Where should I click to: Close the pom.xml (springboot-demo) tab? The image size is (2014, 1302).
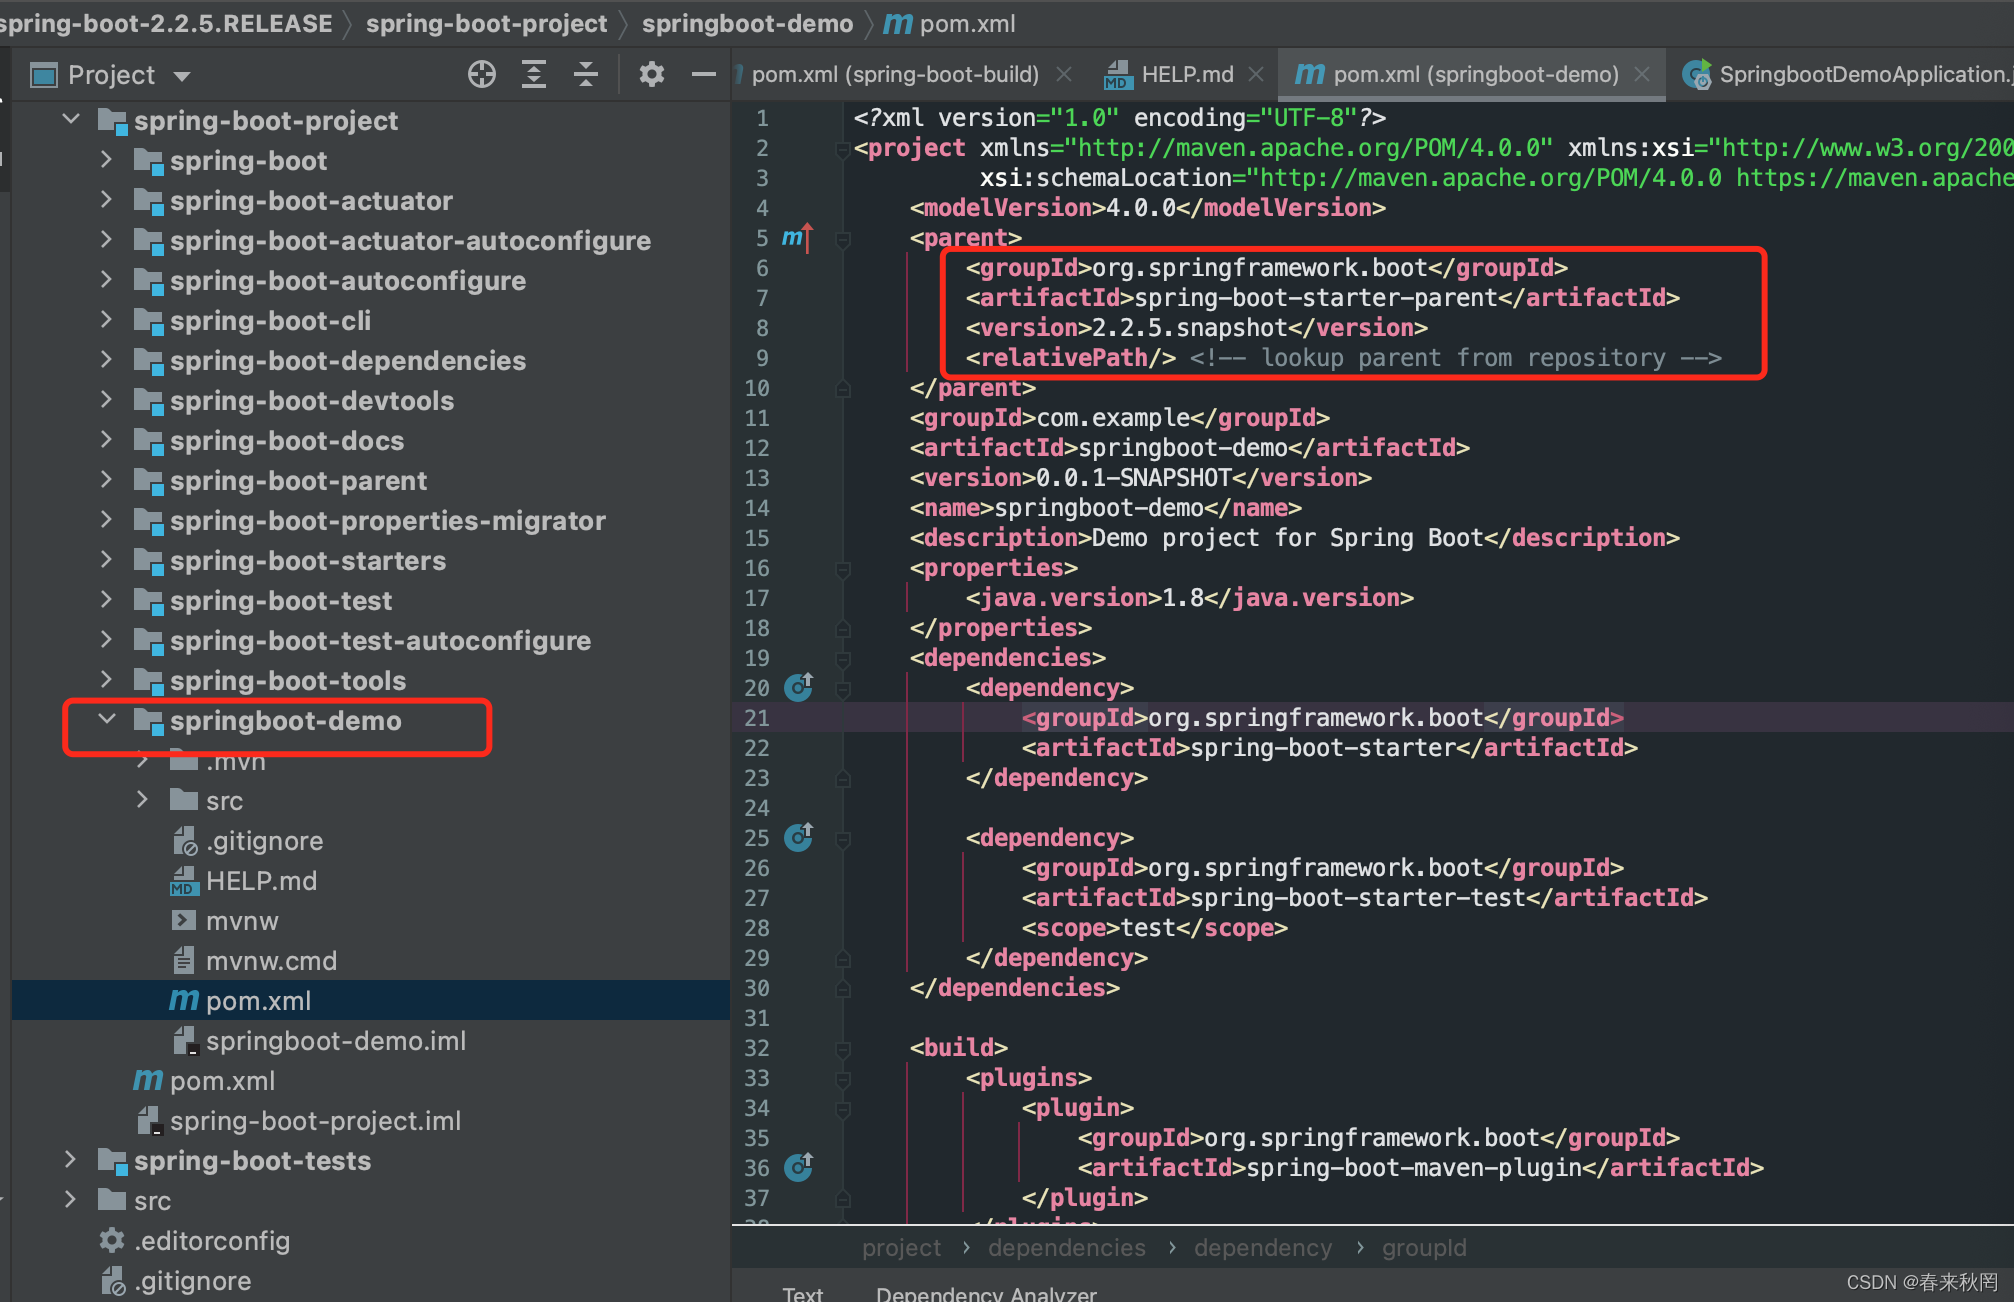[x=1642, y=75]
